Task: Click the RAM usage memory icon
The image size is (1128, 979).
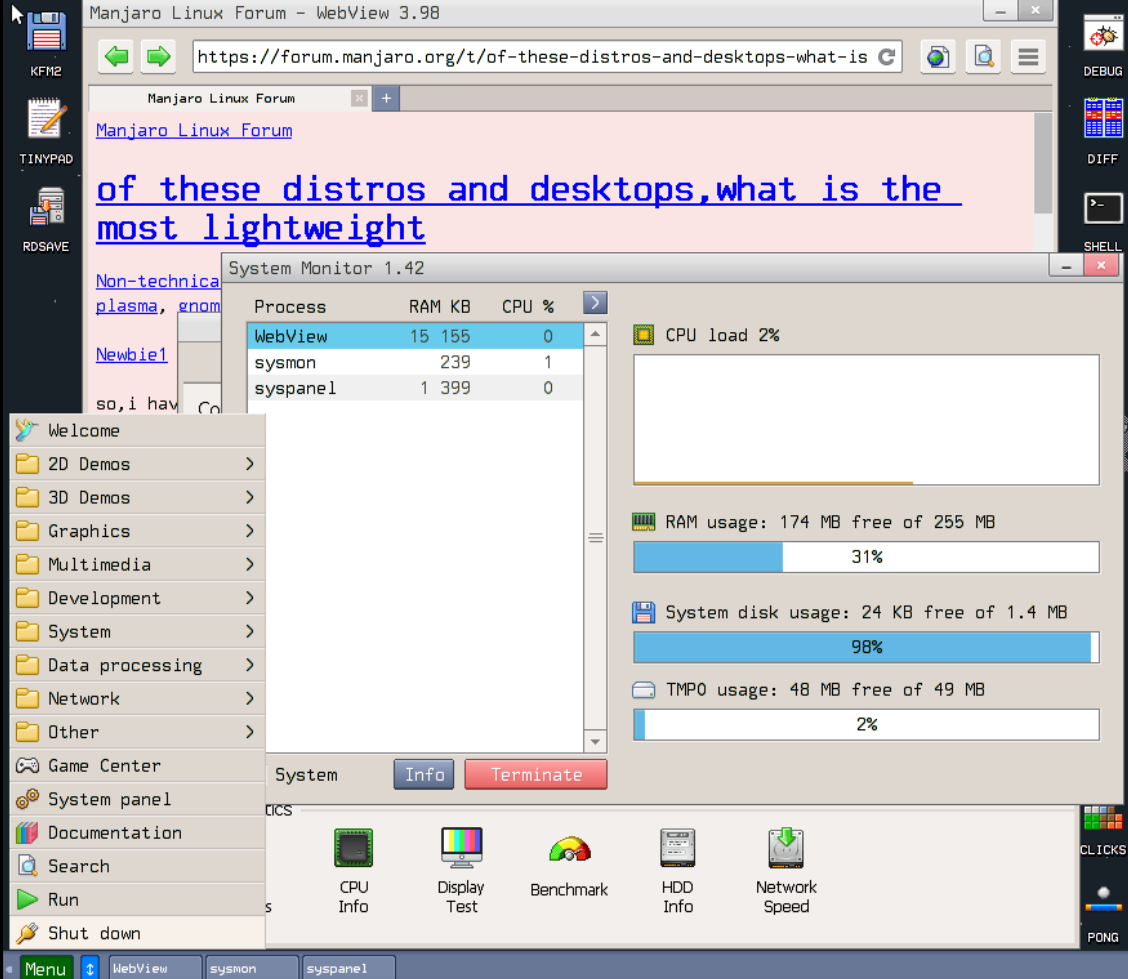Action: (x=643, y=522)
